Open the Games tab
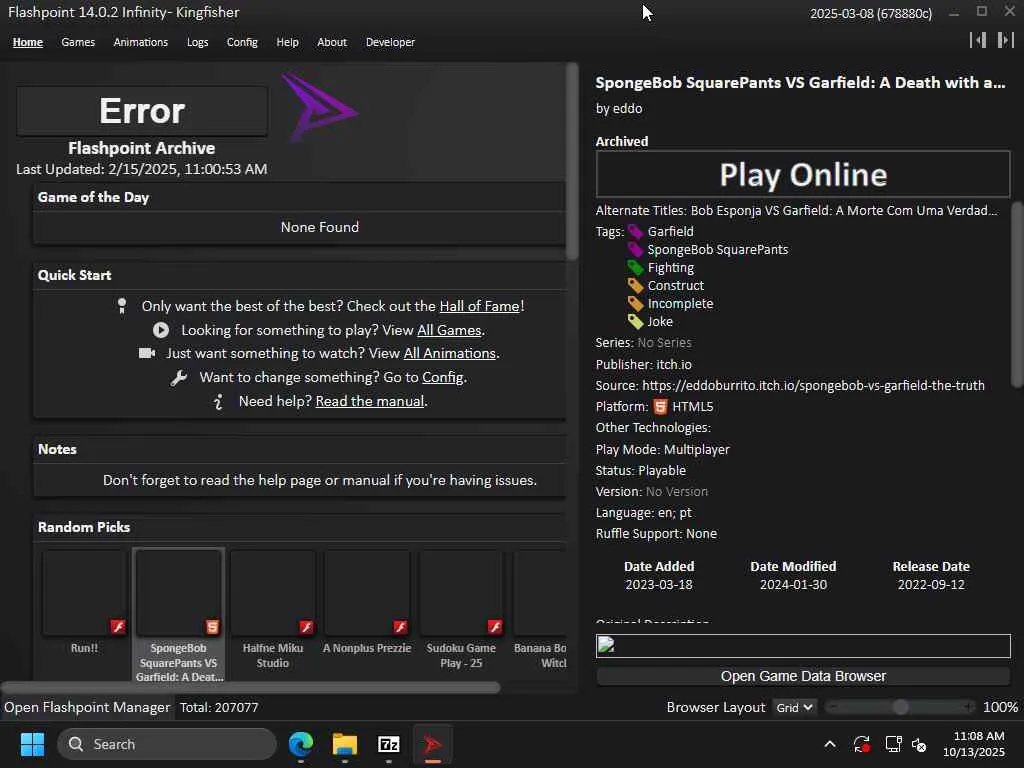Image resolution: width=1024 pixels, height=768 pixels. coord(78,42)
